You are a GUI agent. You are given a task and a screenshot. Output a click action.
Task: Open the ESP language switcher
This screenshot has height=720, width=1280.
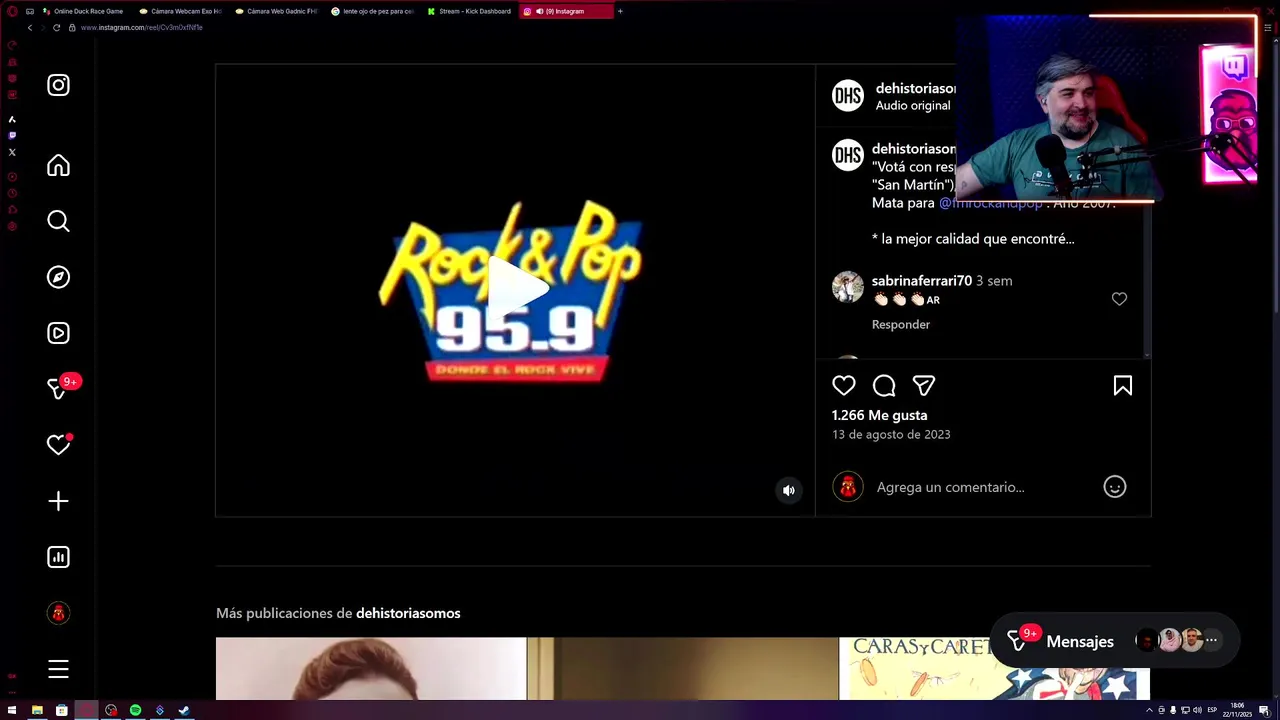1213,710
